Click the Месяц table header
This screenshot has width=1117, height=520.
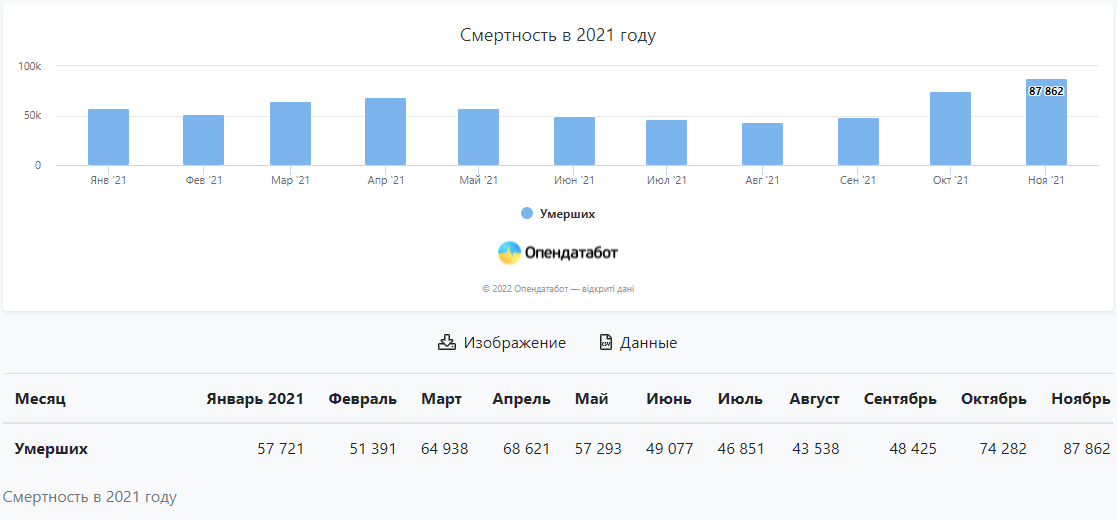[40, 399]
